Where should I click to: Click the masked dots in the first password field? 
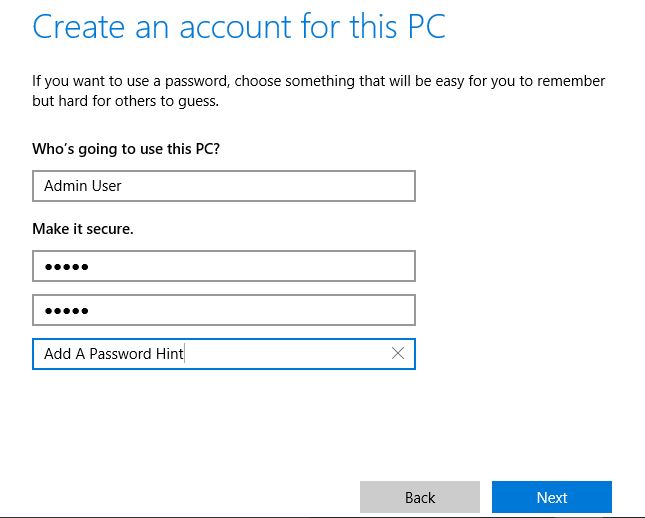pos(66,267)
